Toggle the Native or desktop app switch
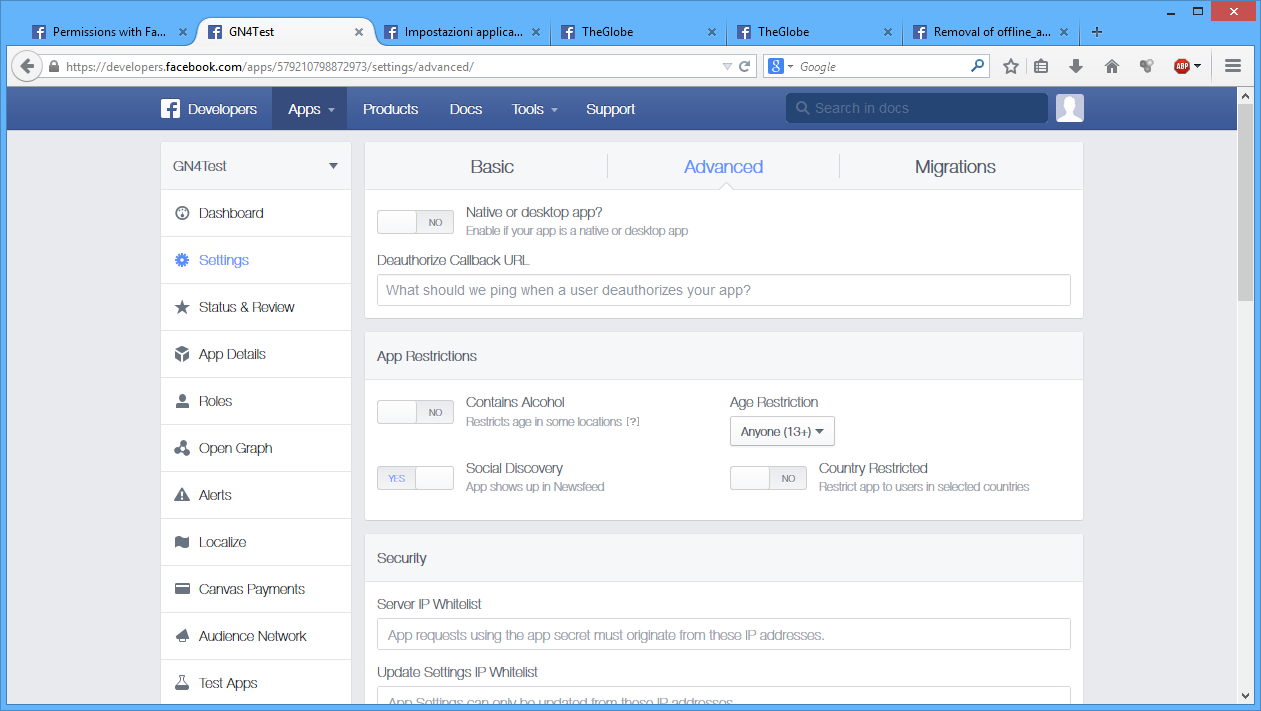This screenshot has height=711, width=1261. click(415, 222)
